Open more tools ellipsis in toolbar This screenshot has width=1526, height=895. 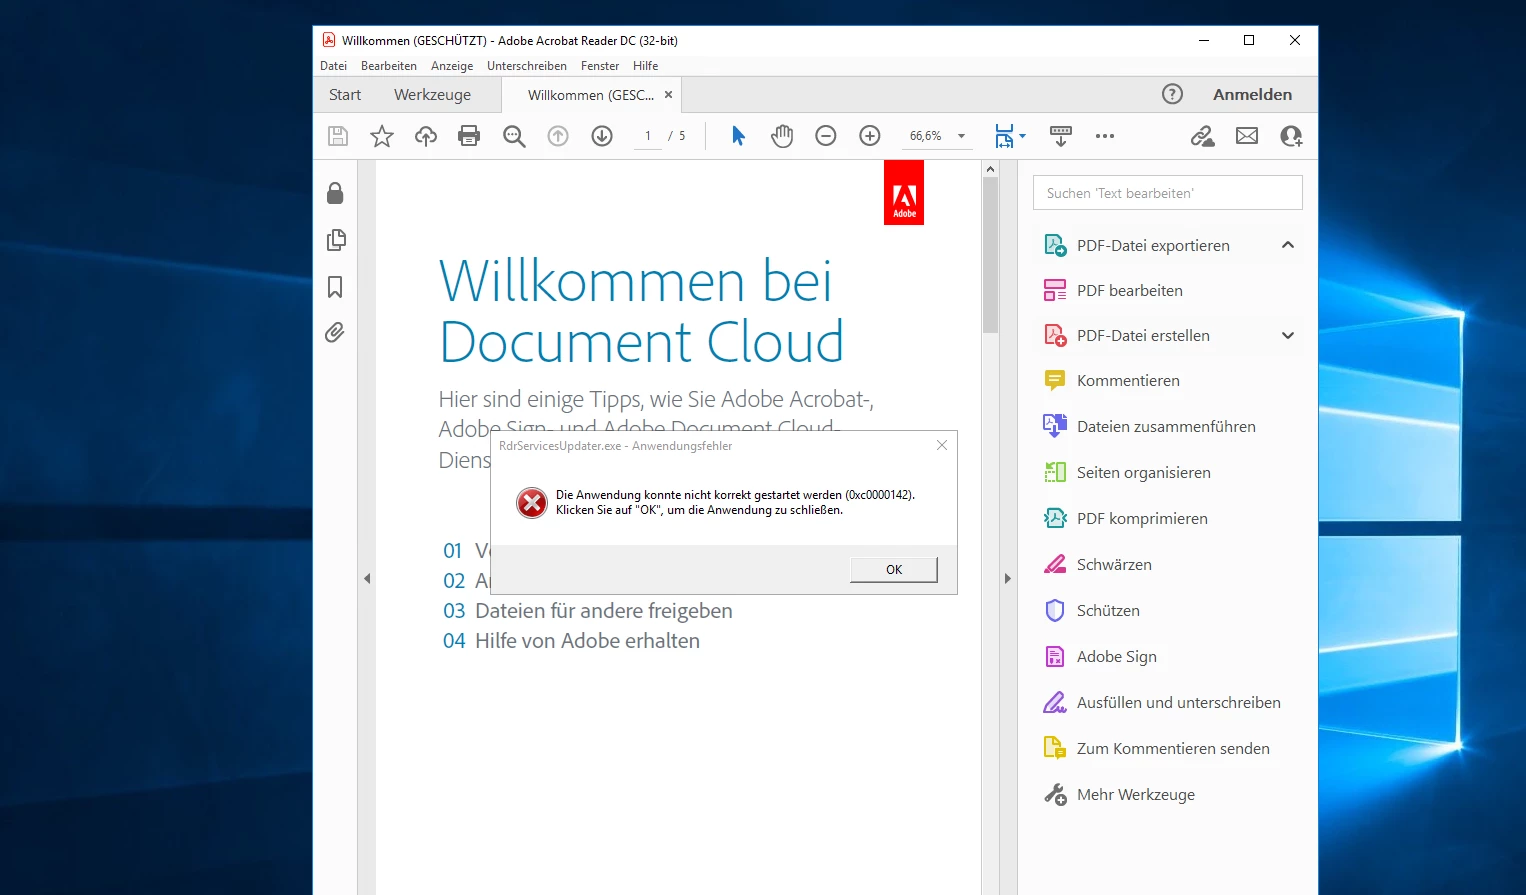[x=1105, y=136]
